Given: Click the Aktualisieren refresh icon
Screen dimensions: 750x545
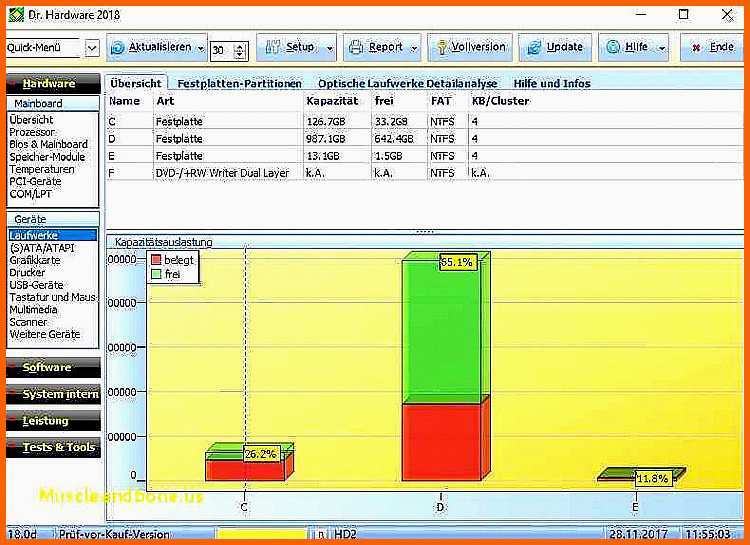Looking at the screenshot, I should click(119, 47).
